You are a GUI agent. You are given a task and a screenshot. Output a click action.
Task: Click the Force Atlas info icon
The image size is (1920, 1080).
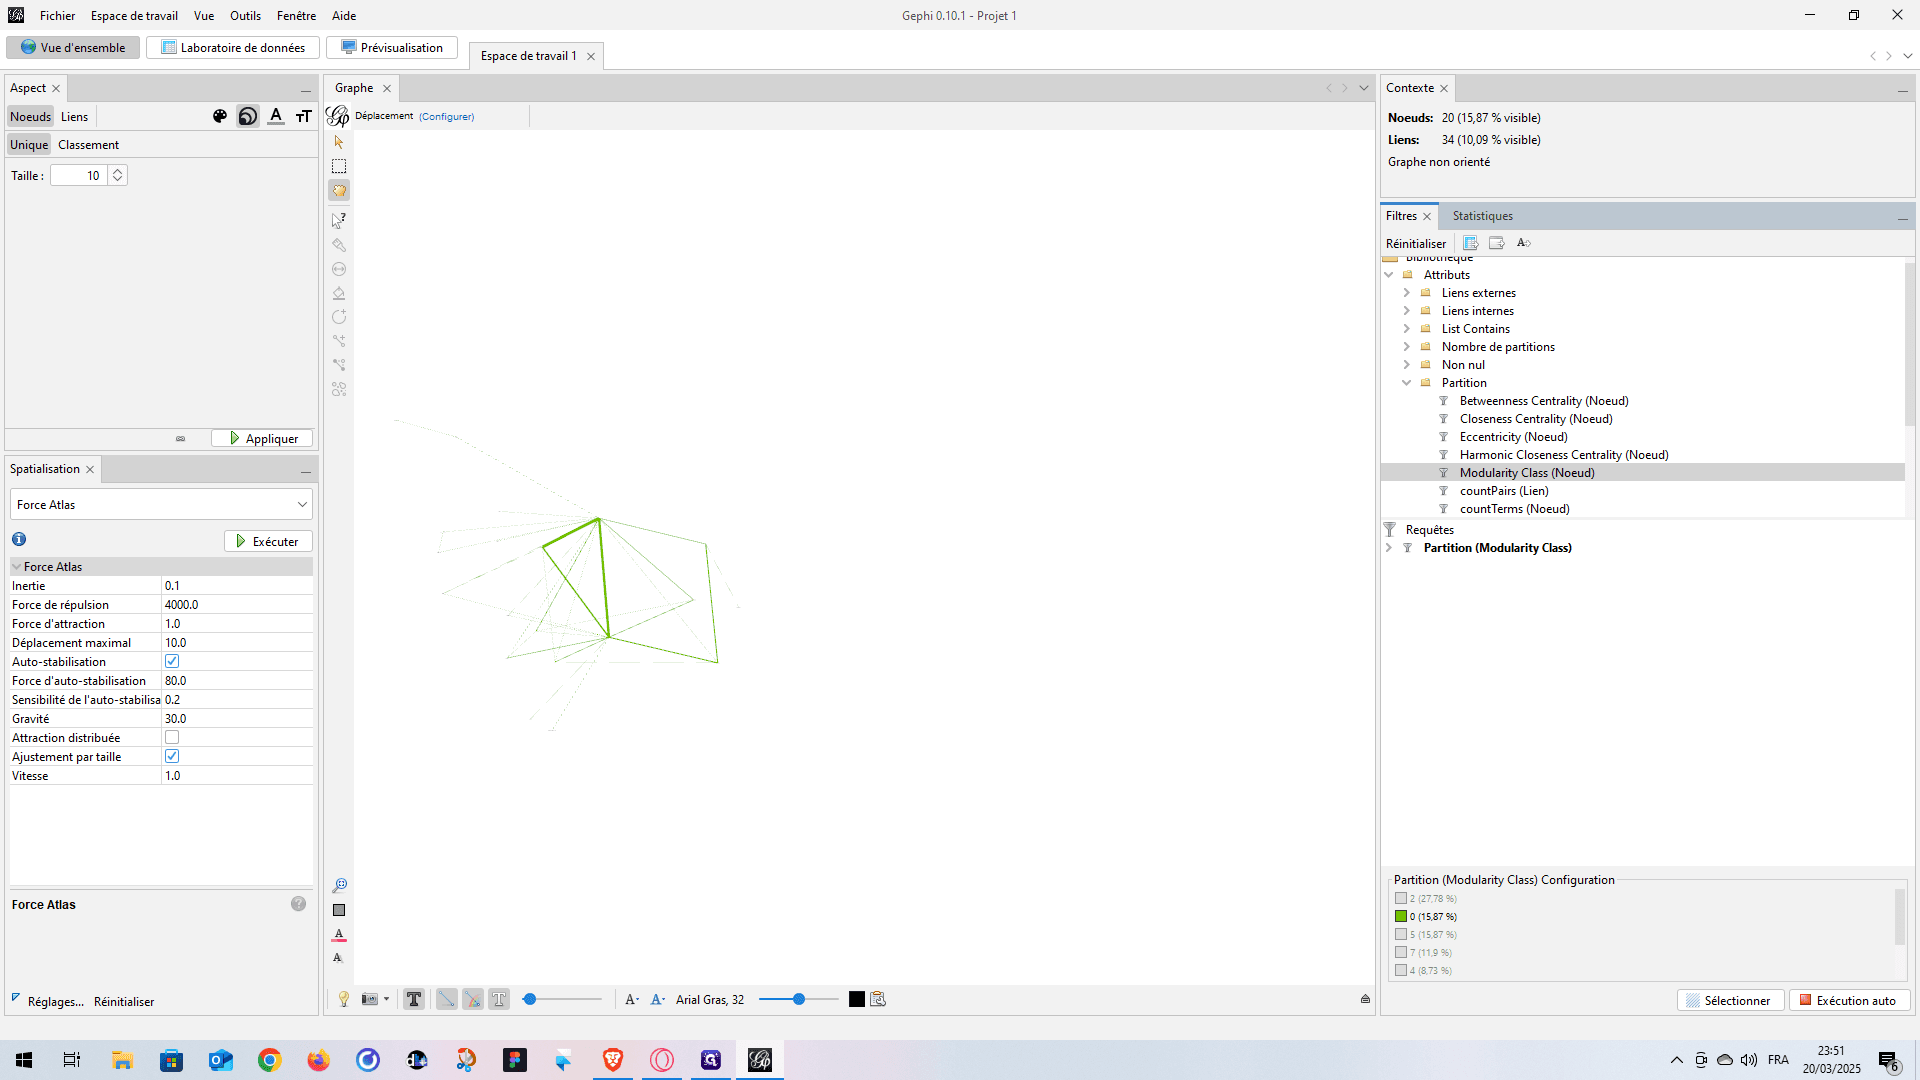[x=19, y=539]
